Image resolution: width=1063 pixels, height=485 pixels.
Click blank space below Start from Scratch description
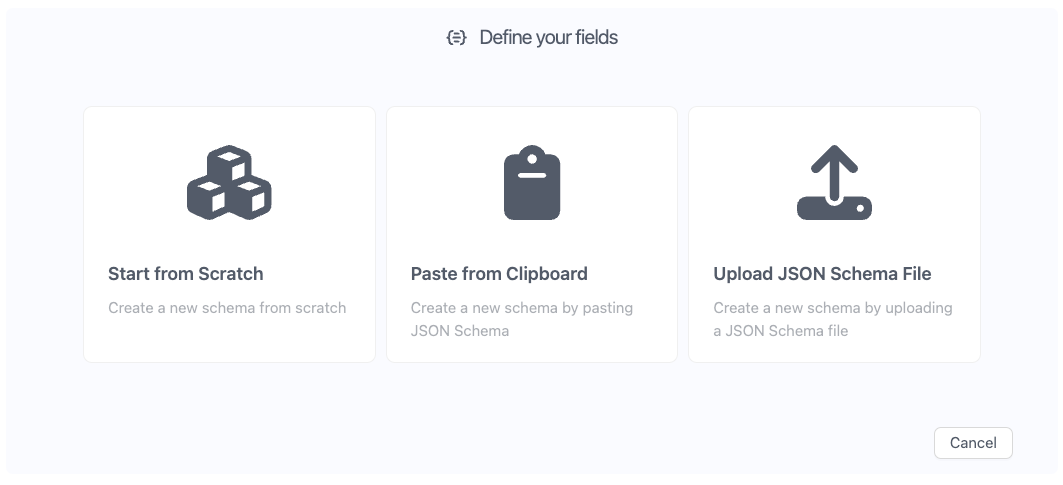(x=229, y=341)
